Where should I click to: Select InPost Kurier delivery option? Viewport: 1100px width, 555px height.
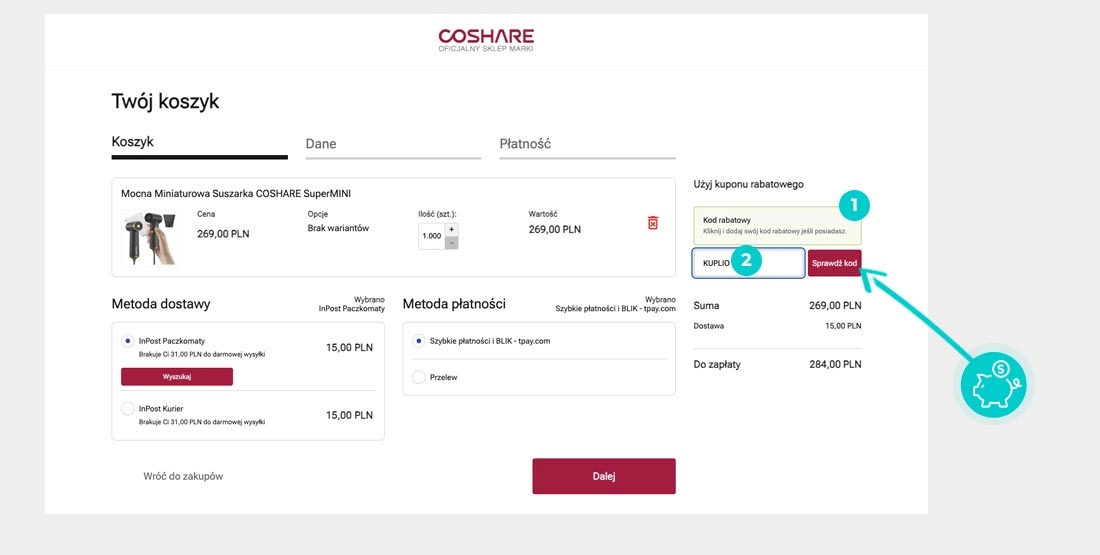127,409
